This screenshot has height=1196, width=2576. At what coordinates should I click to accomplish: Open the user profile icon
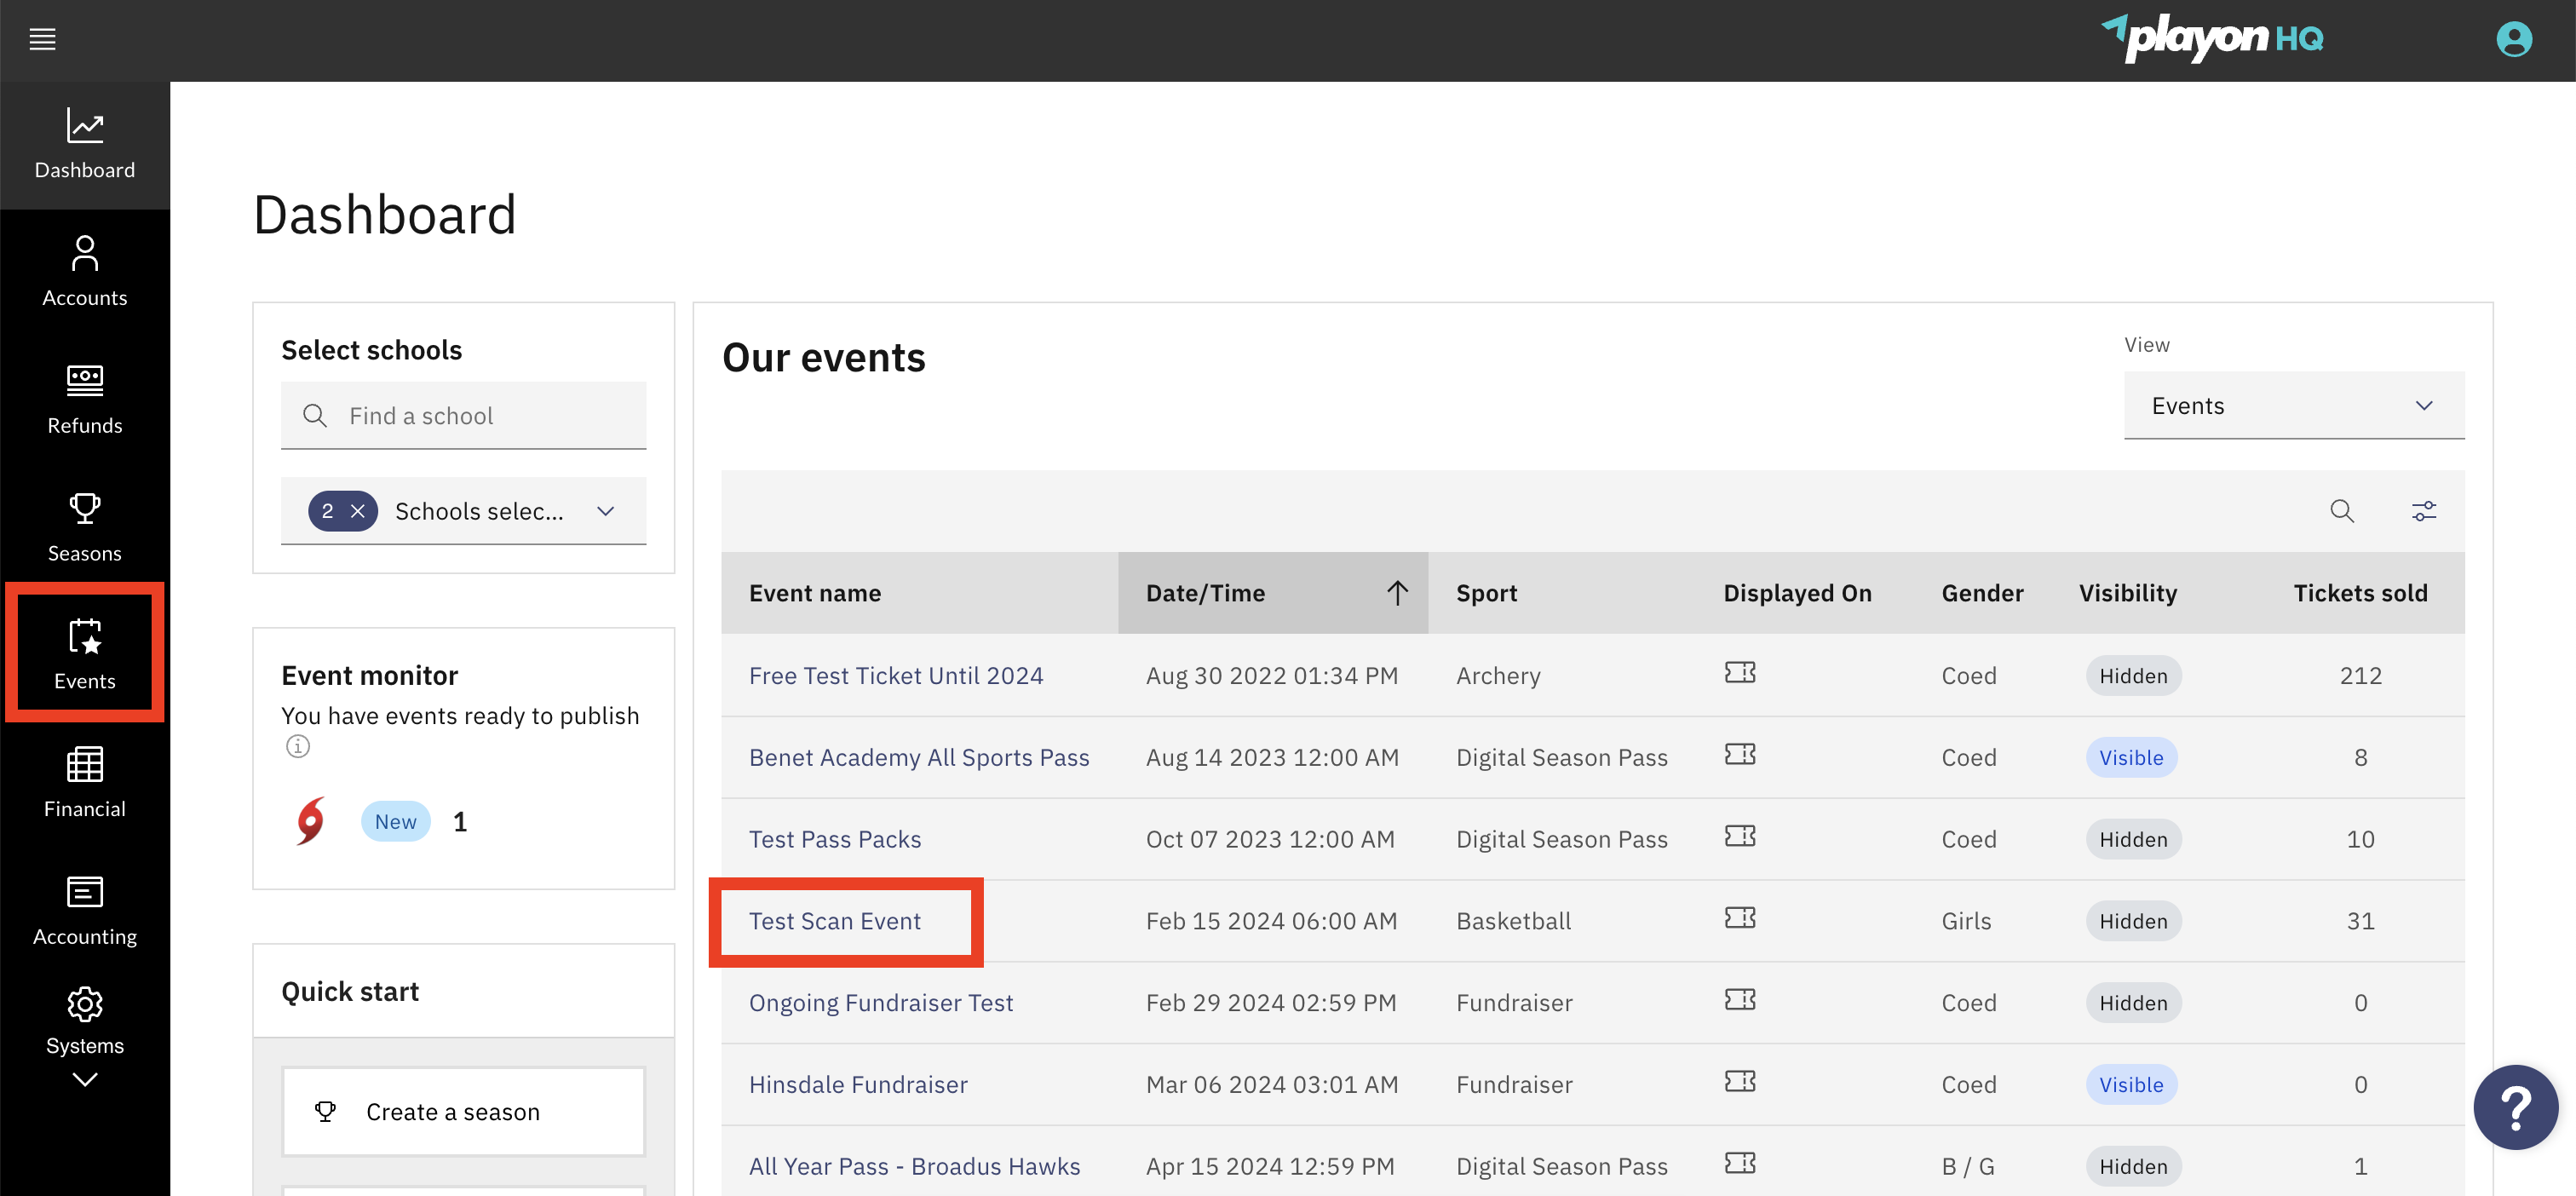click(x=2513, y=40)
